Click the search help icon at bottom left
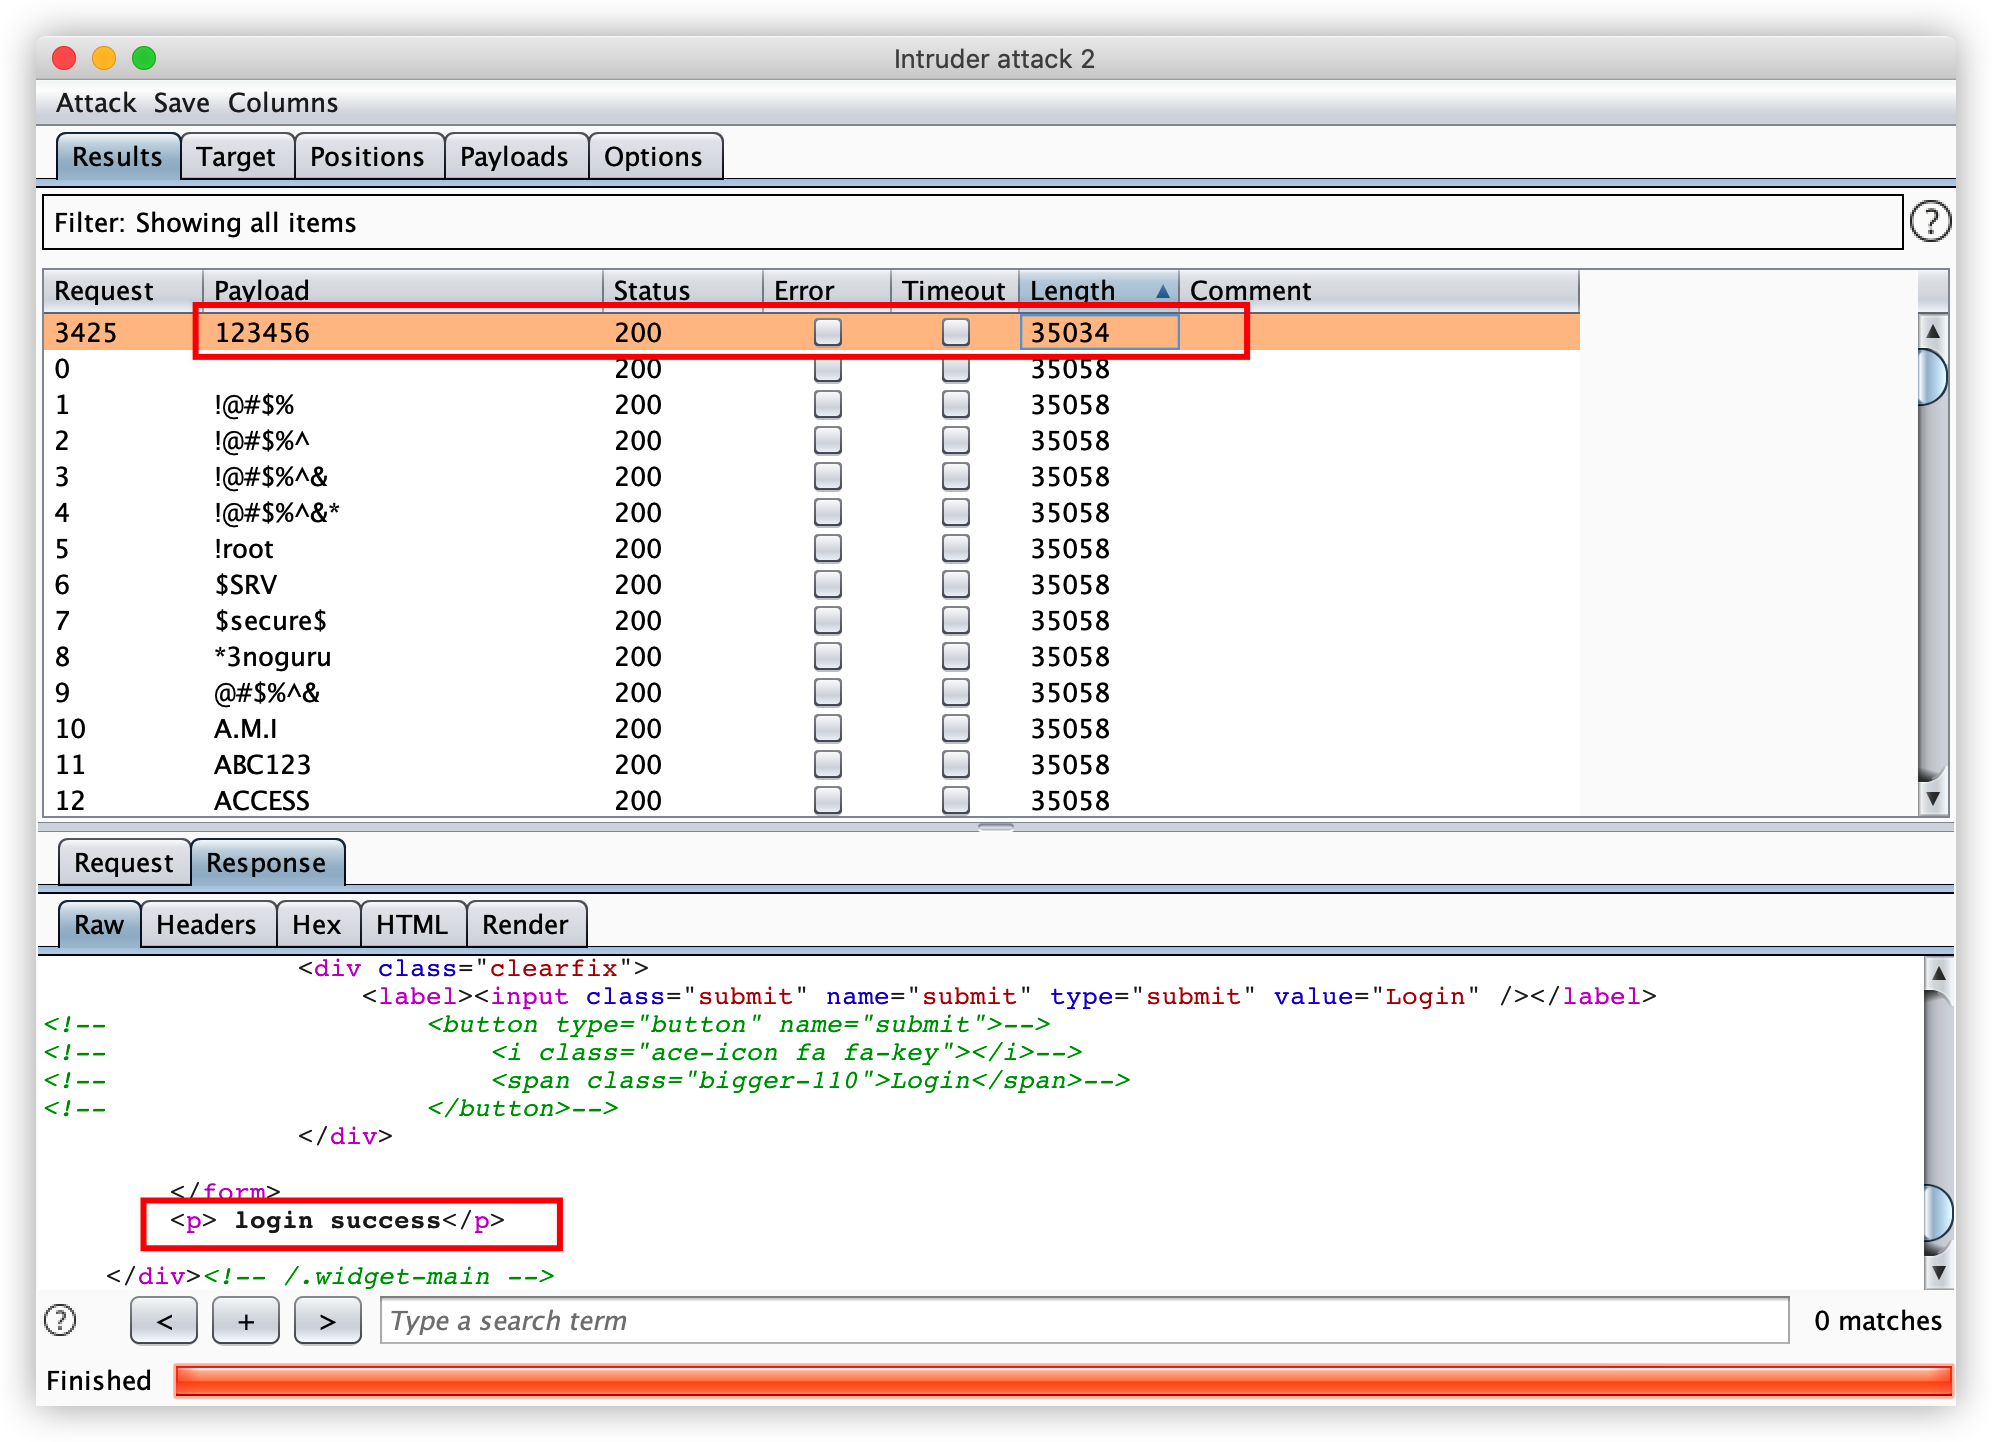 click(x=61, y=1320)
